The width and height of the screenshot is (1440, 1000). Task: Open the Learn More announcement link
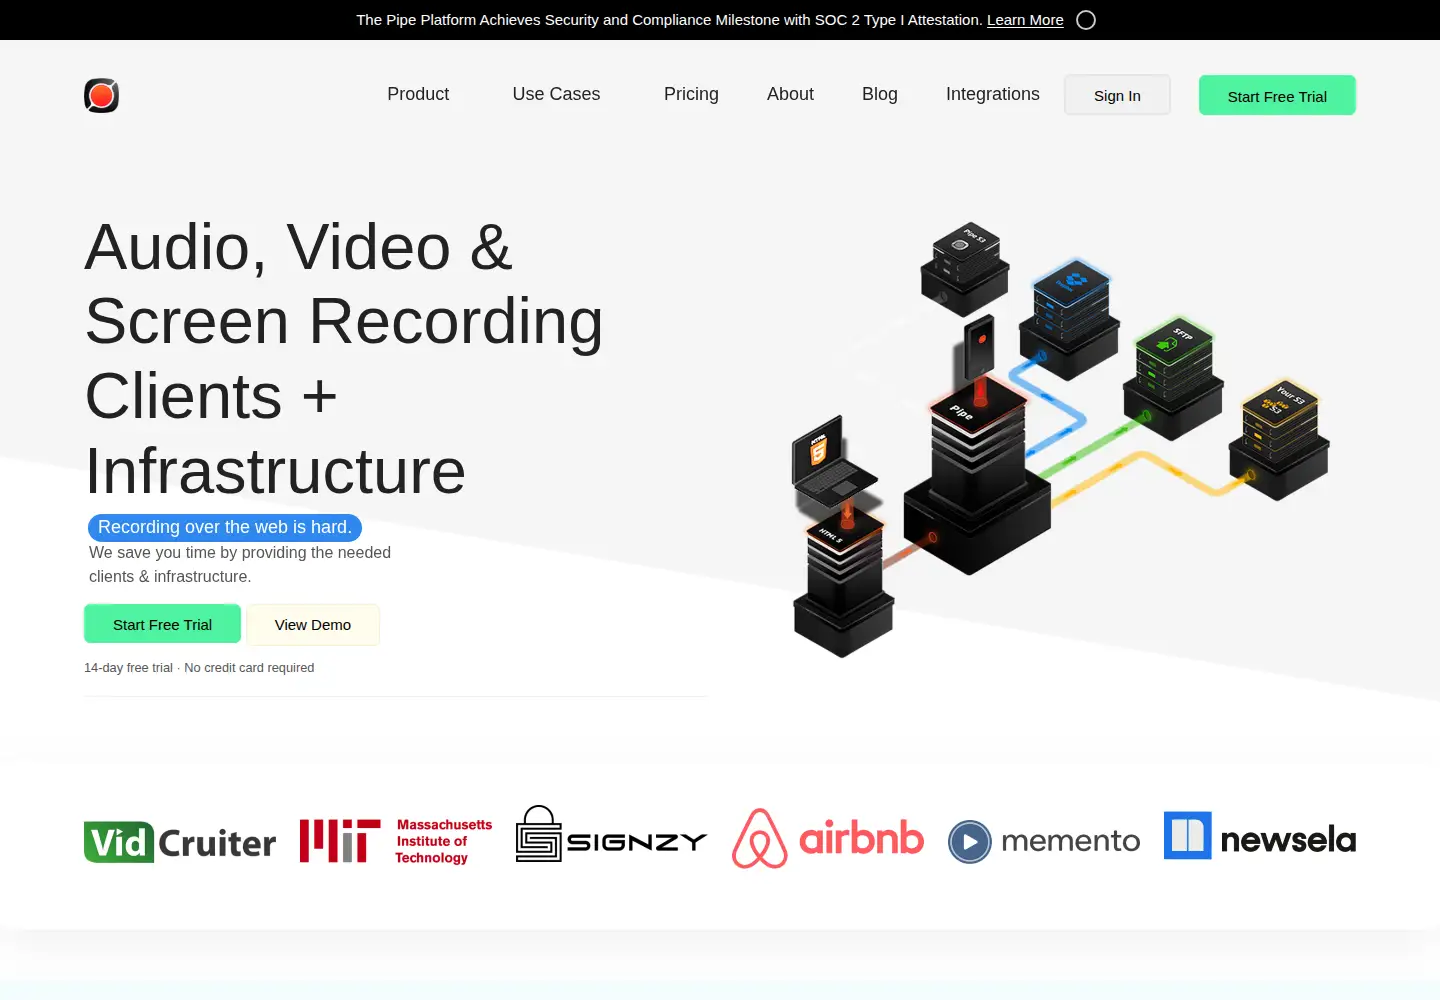1025,20
